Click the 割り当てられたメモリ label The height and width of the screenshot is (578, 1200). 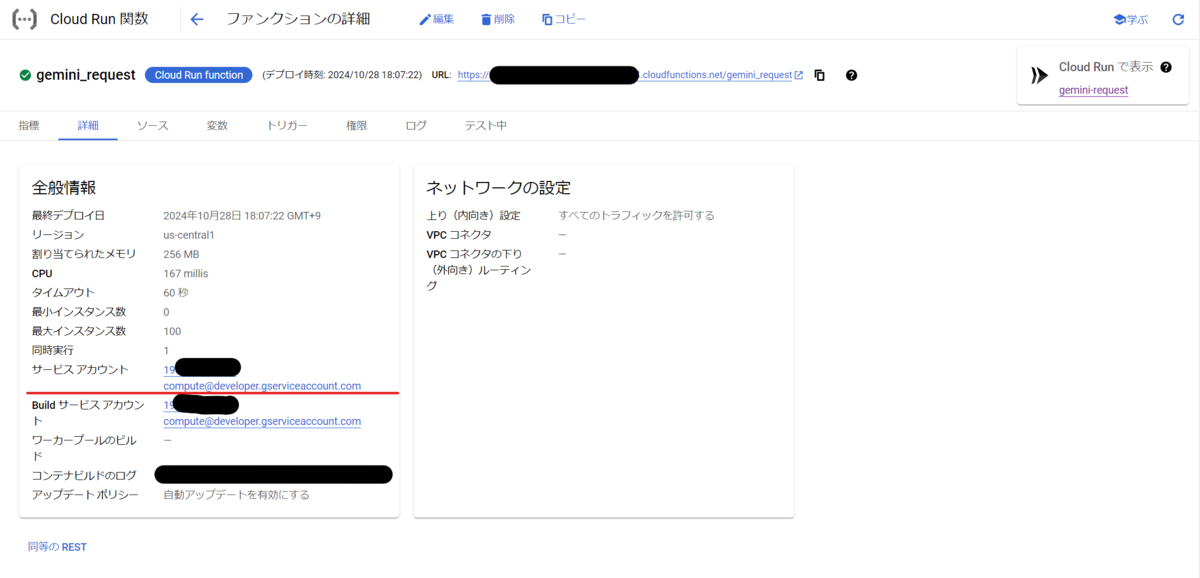84,254
